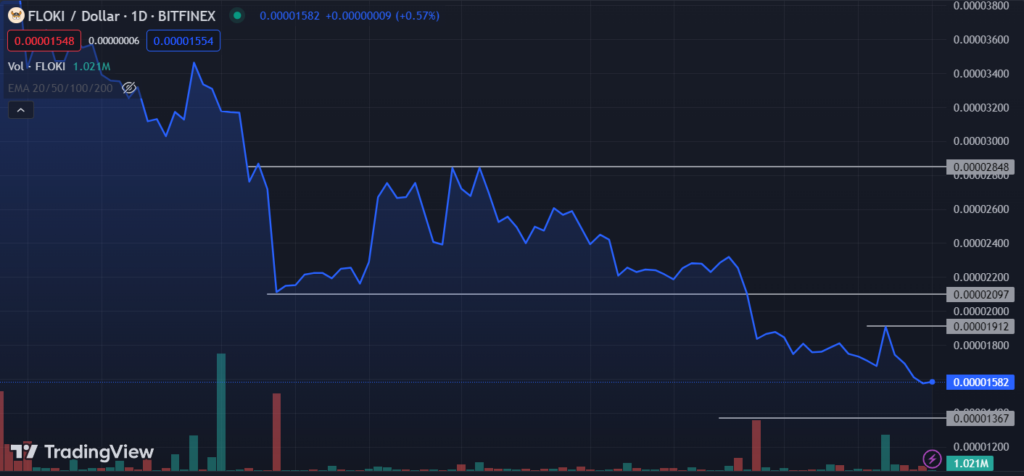Select the Vol · FLOKI indicator legend
1024x476 pixels.
coord(59,66)
